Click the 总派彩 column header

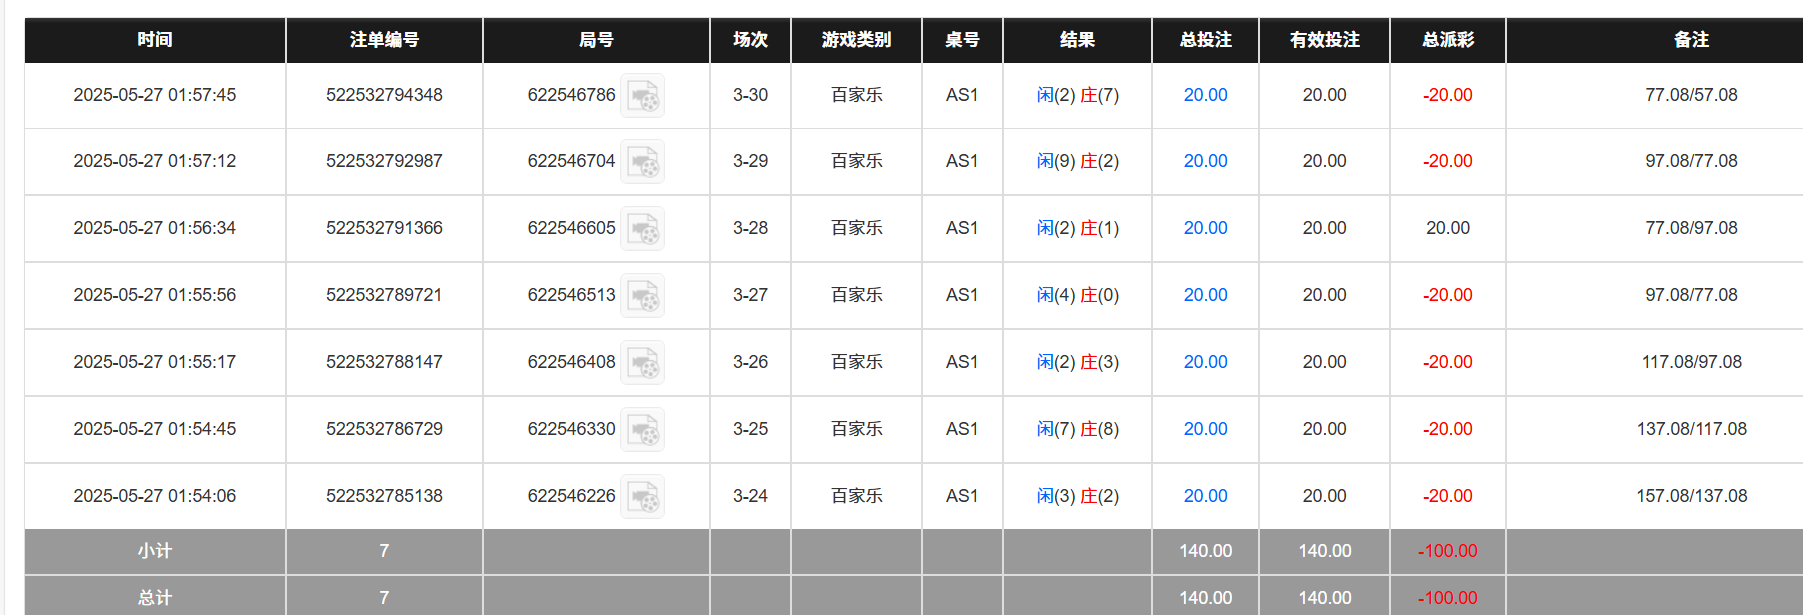pyautogui.click(x=1447, y=40)
